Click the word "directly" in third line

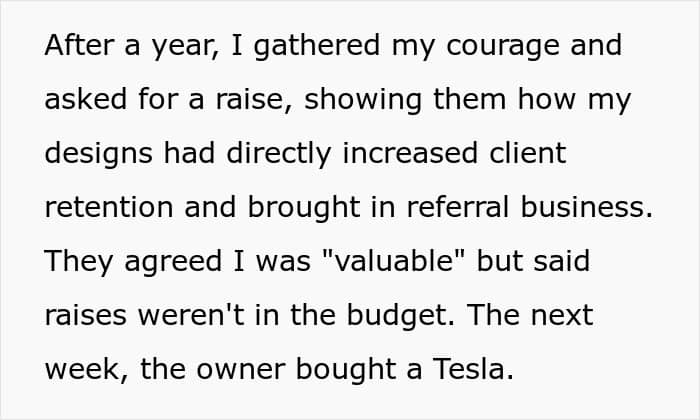(x=279, y=155)
